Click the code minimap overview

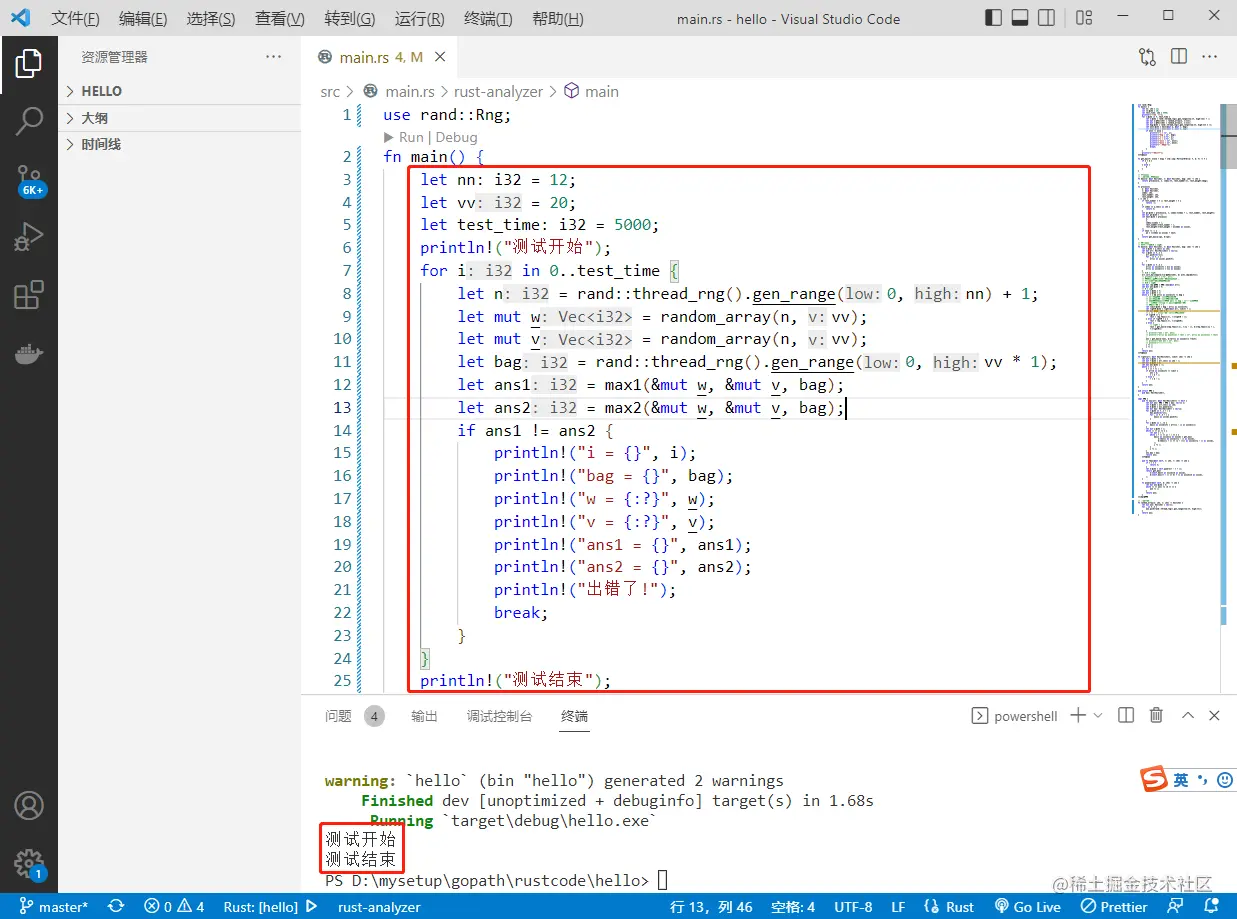(x=1175, y=310)
